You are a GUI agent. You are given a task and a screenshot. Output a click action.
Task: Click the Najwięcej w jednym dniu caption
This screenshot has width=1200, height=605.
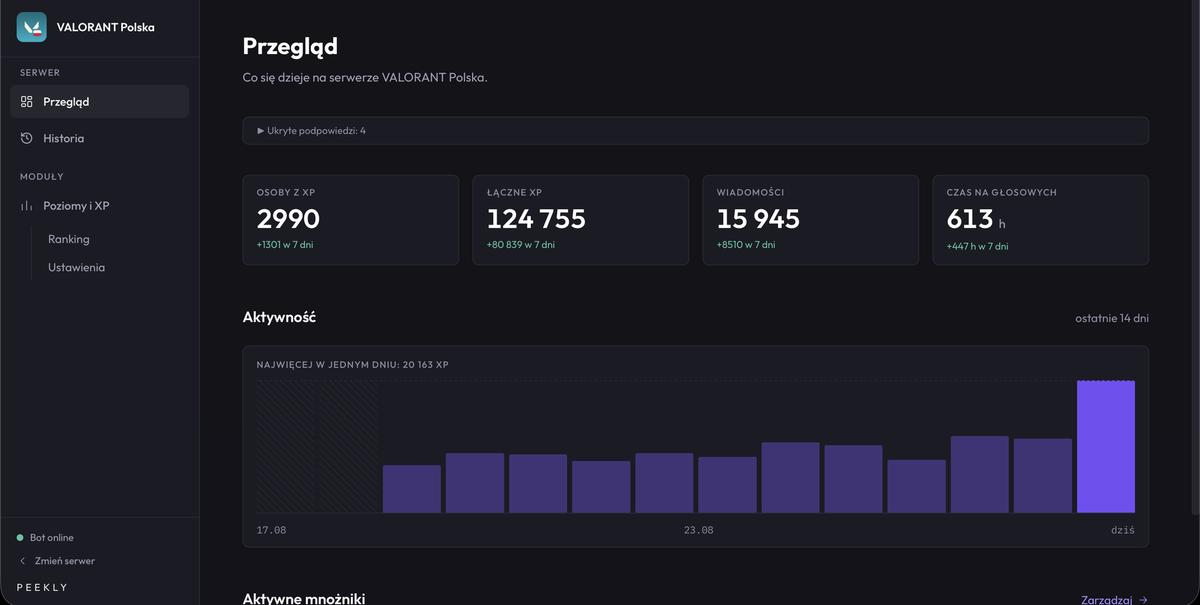pyautogui.click(x=352, y=365)
